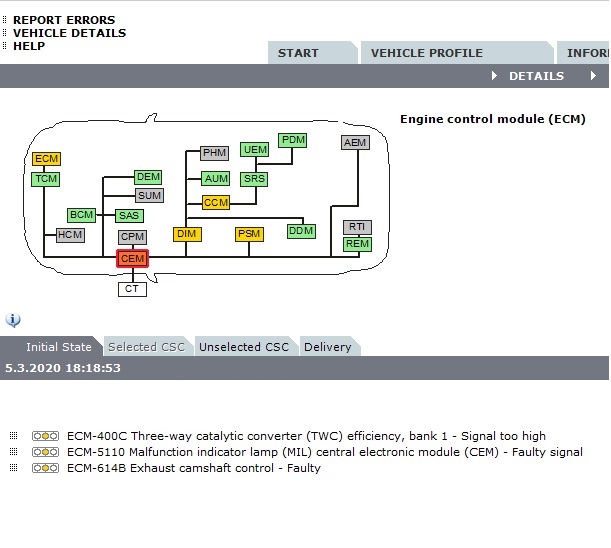Click the SUM module node
611x548 pixels.
pos(150,195)
